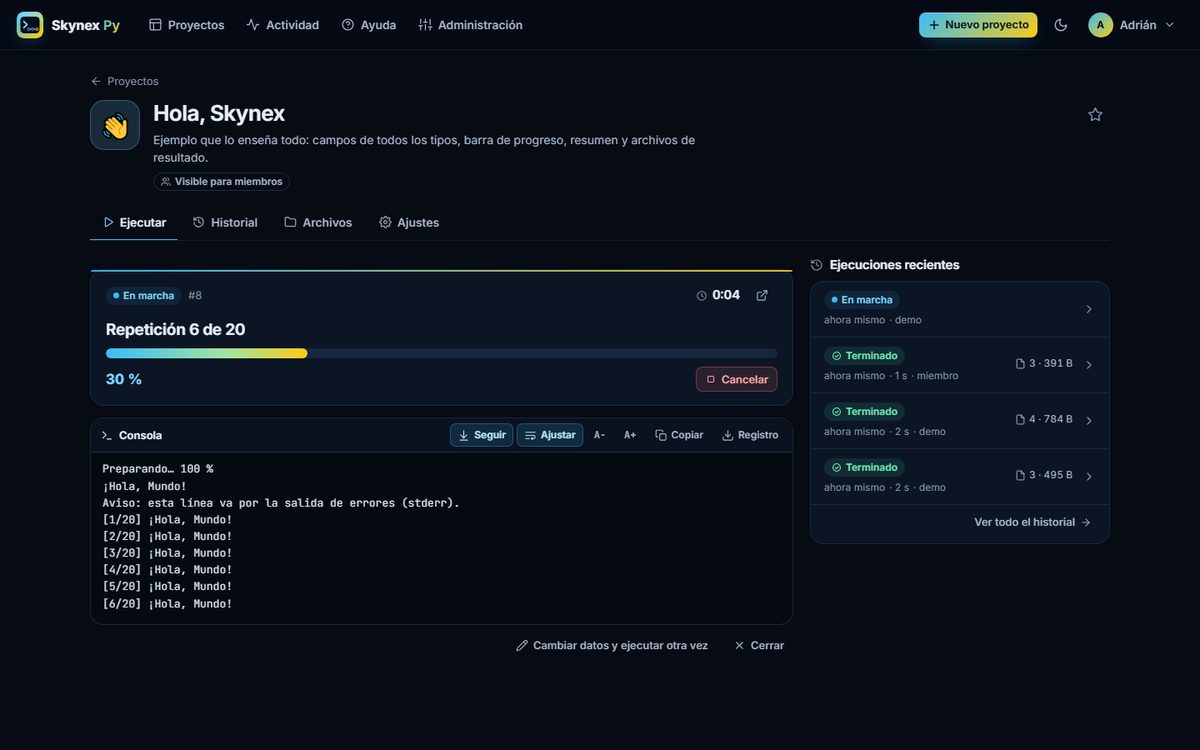Click the file icon next to 4 · 784 B
1200x750 pixels.
point(1020,420)
